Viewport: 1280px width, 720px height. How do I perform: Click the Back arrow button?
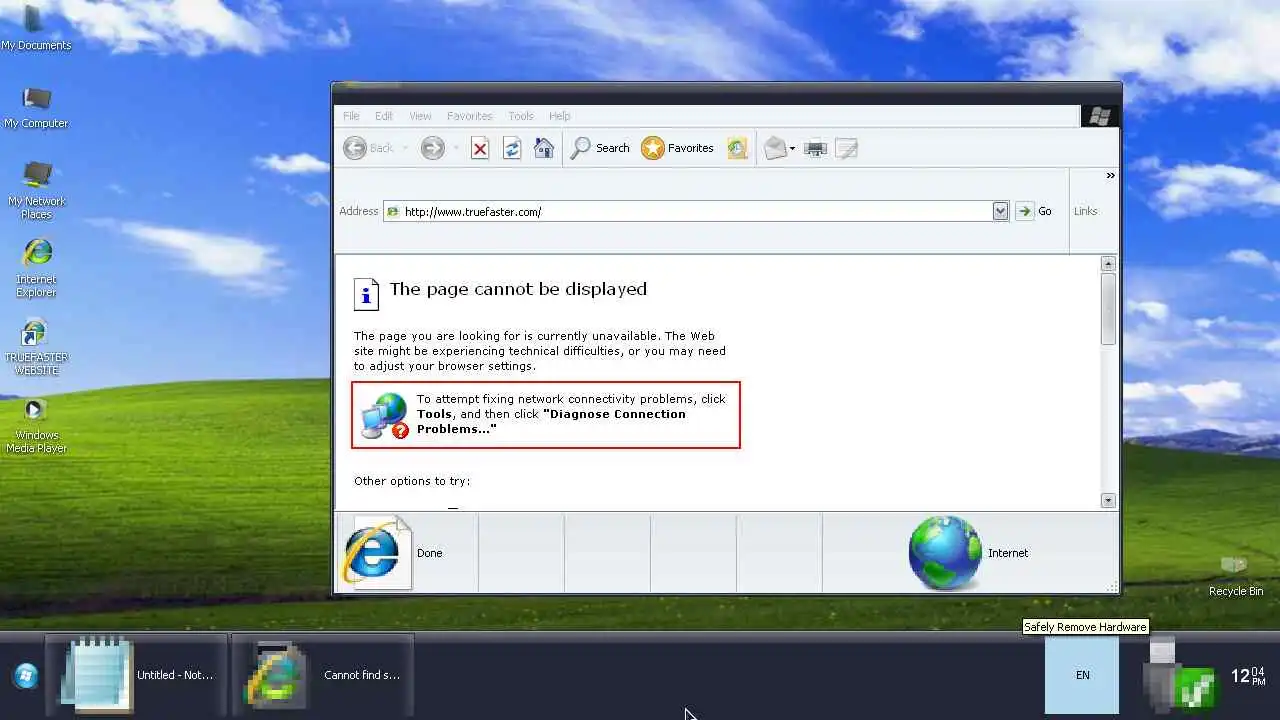click(355, 148)
